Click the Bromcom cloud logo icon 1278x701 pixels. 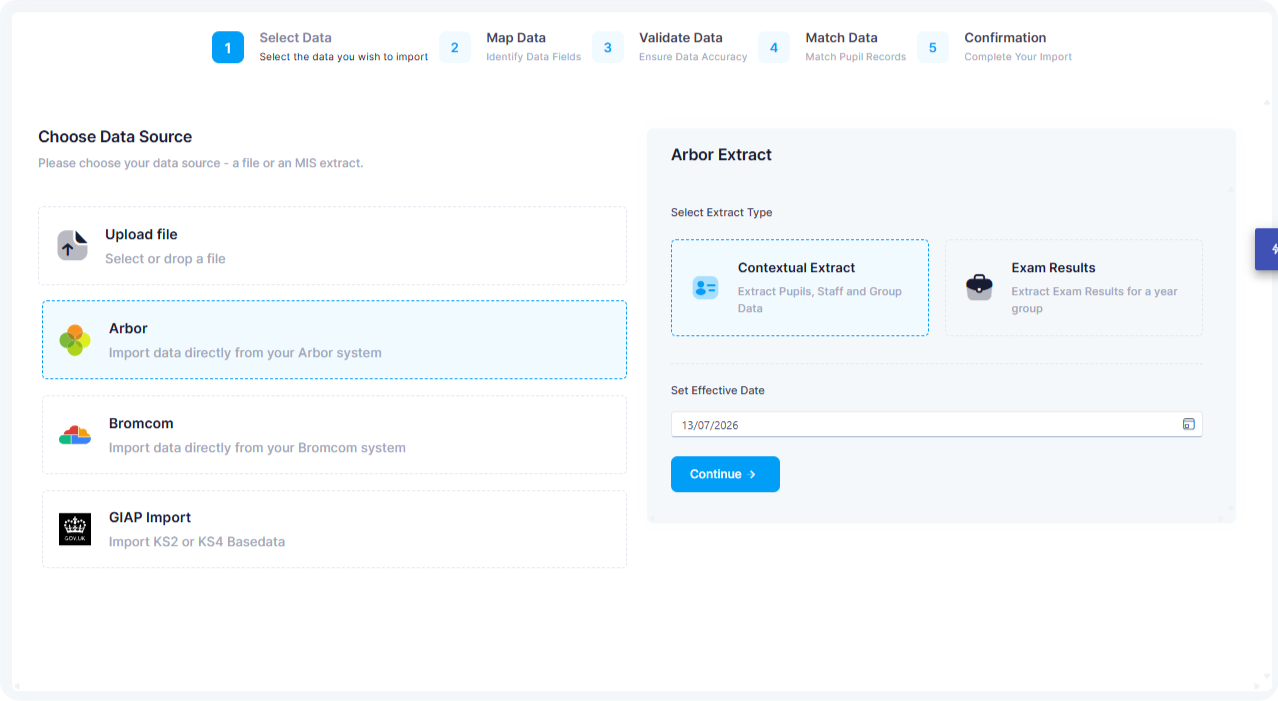[x=75, y=435]
